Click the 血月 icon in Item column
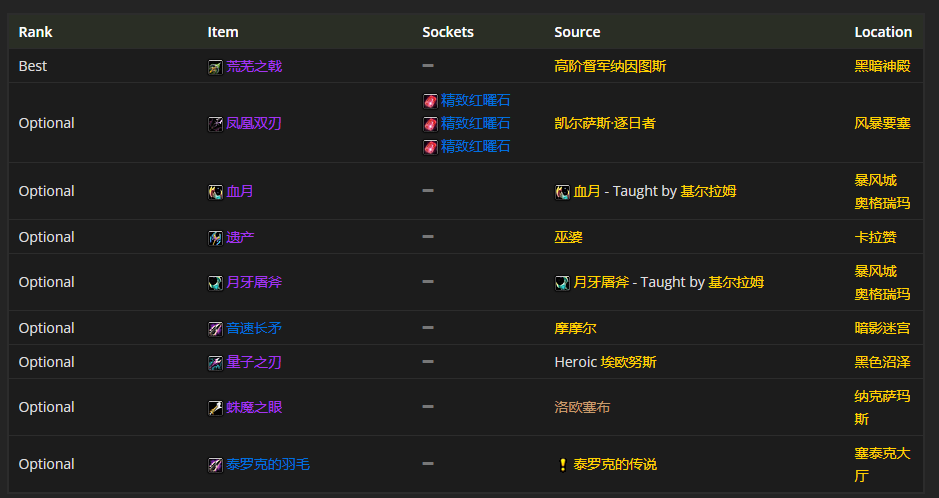 pyautogui.click(x=215, y=192)
